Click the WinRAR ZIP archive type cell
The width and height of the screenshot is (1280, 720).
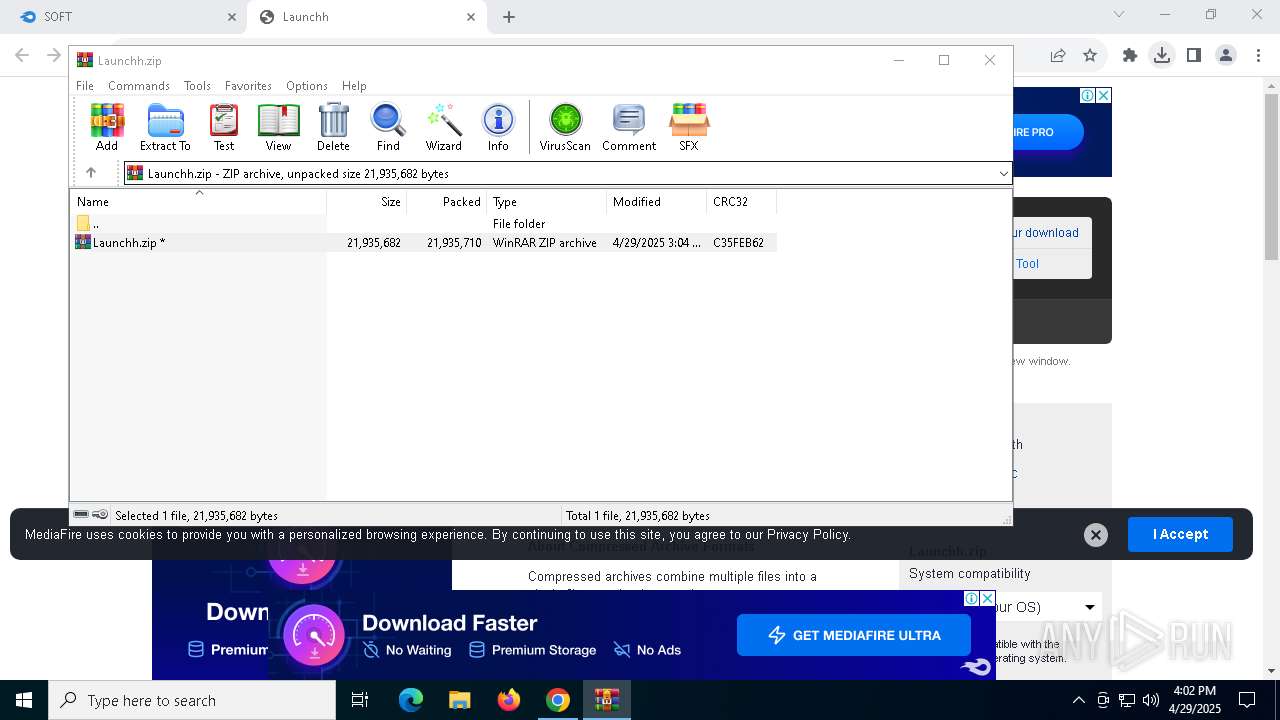click(x=545, y=243)
